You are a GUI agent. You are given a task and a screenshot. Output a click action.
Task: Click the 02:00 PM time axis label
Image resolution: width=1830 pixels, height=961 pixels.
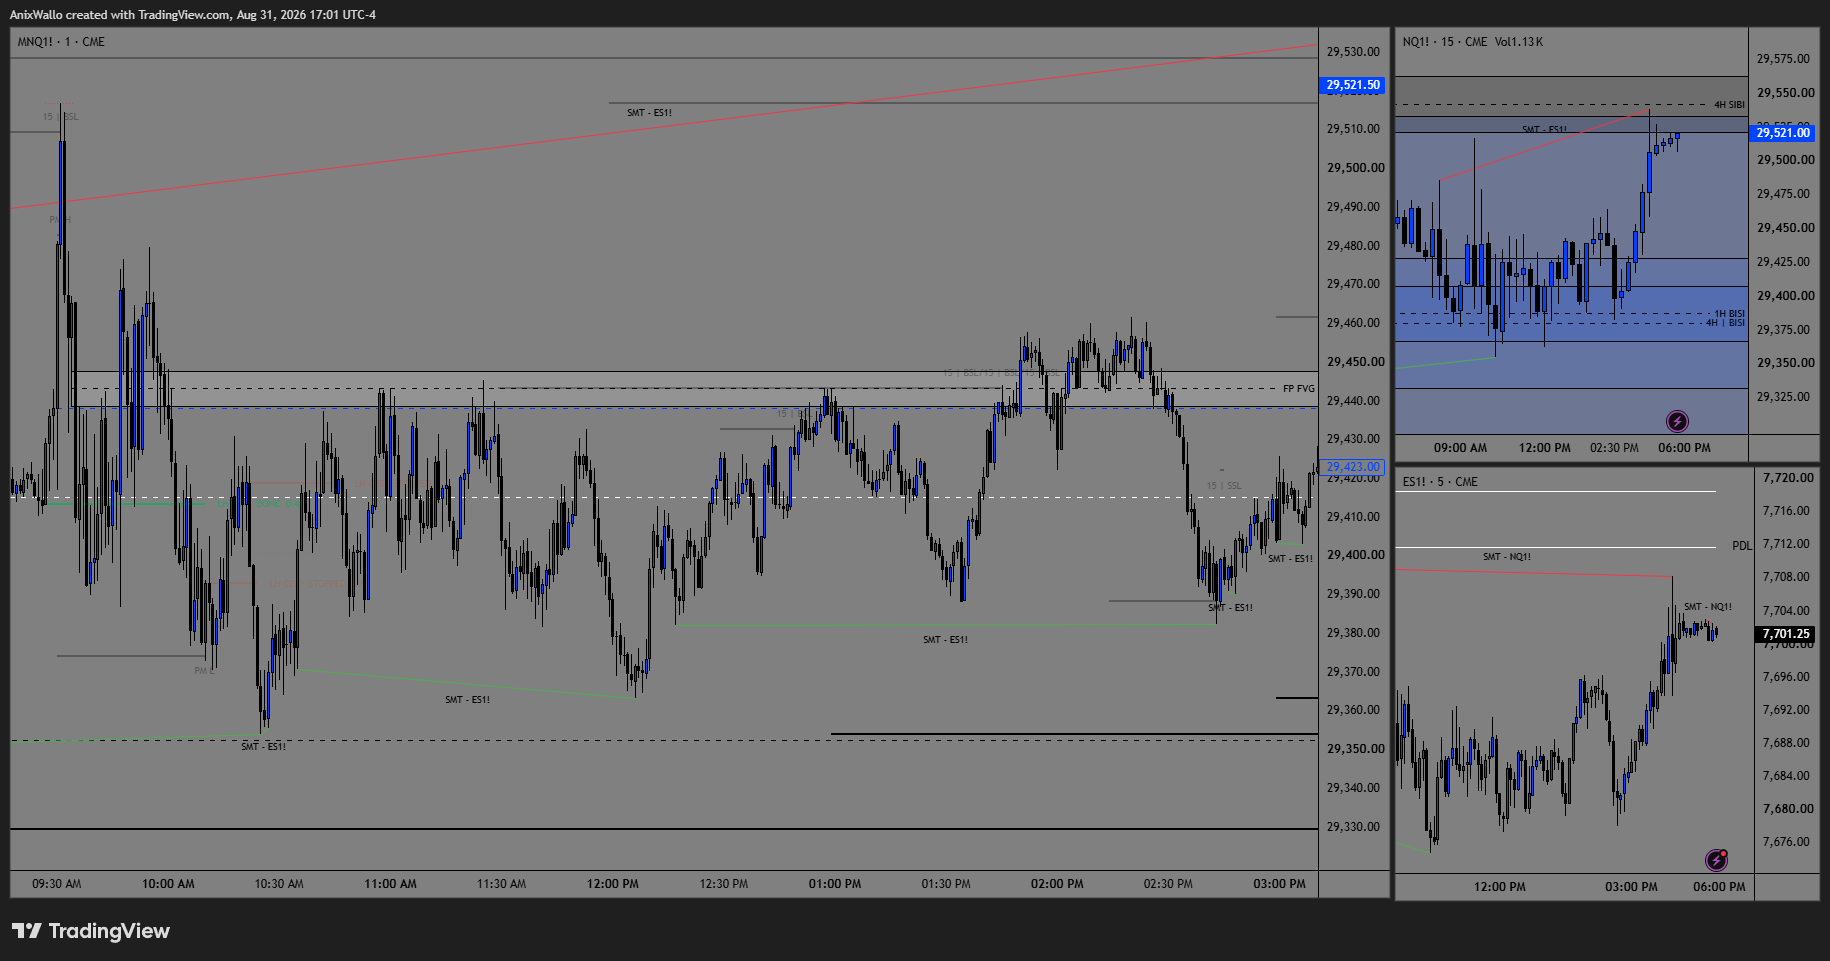click(x=1057, y=884)
